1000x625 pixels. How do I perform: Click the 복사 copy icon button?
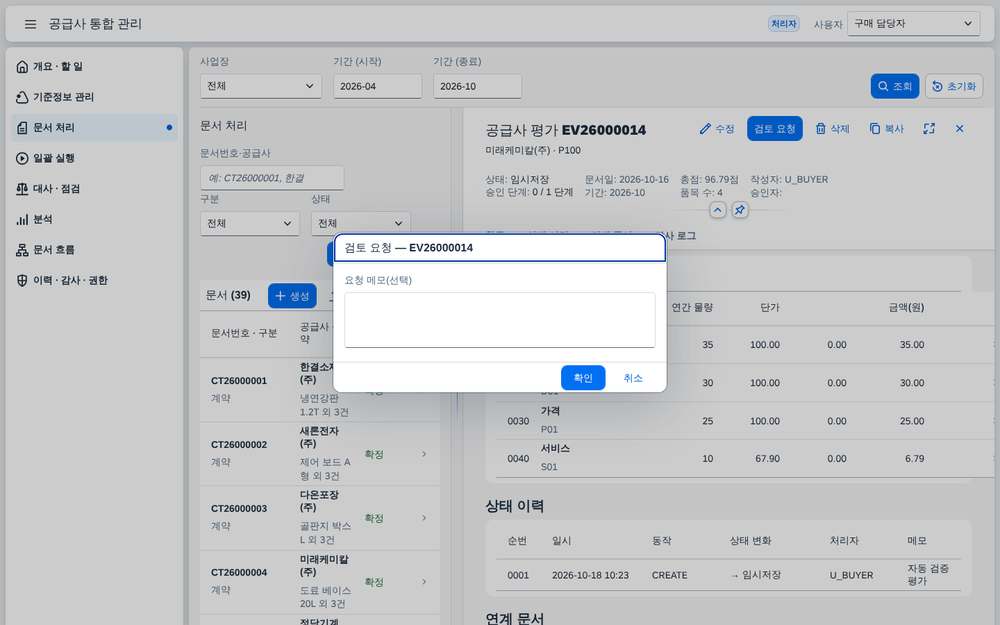click(x=886, y=129)
